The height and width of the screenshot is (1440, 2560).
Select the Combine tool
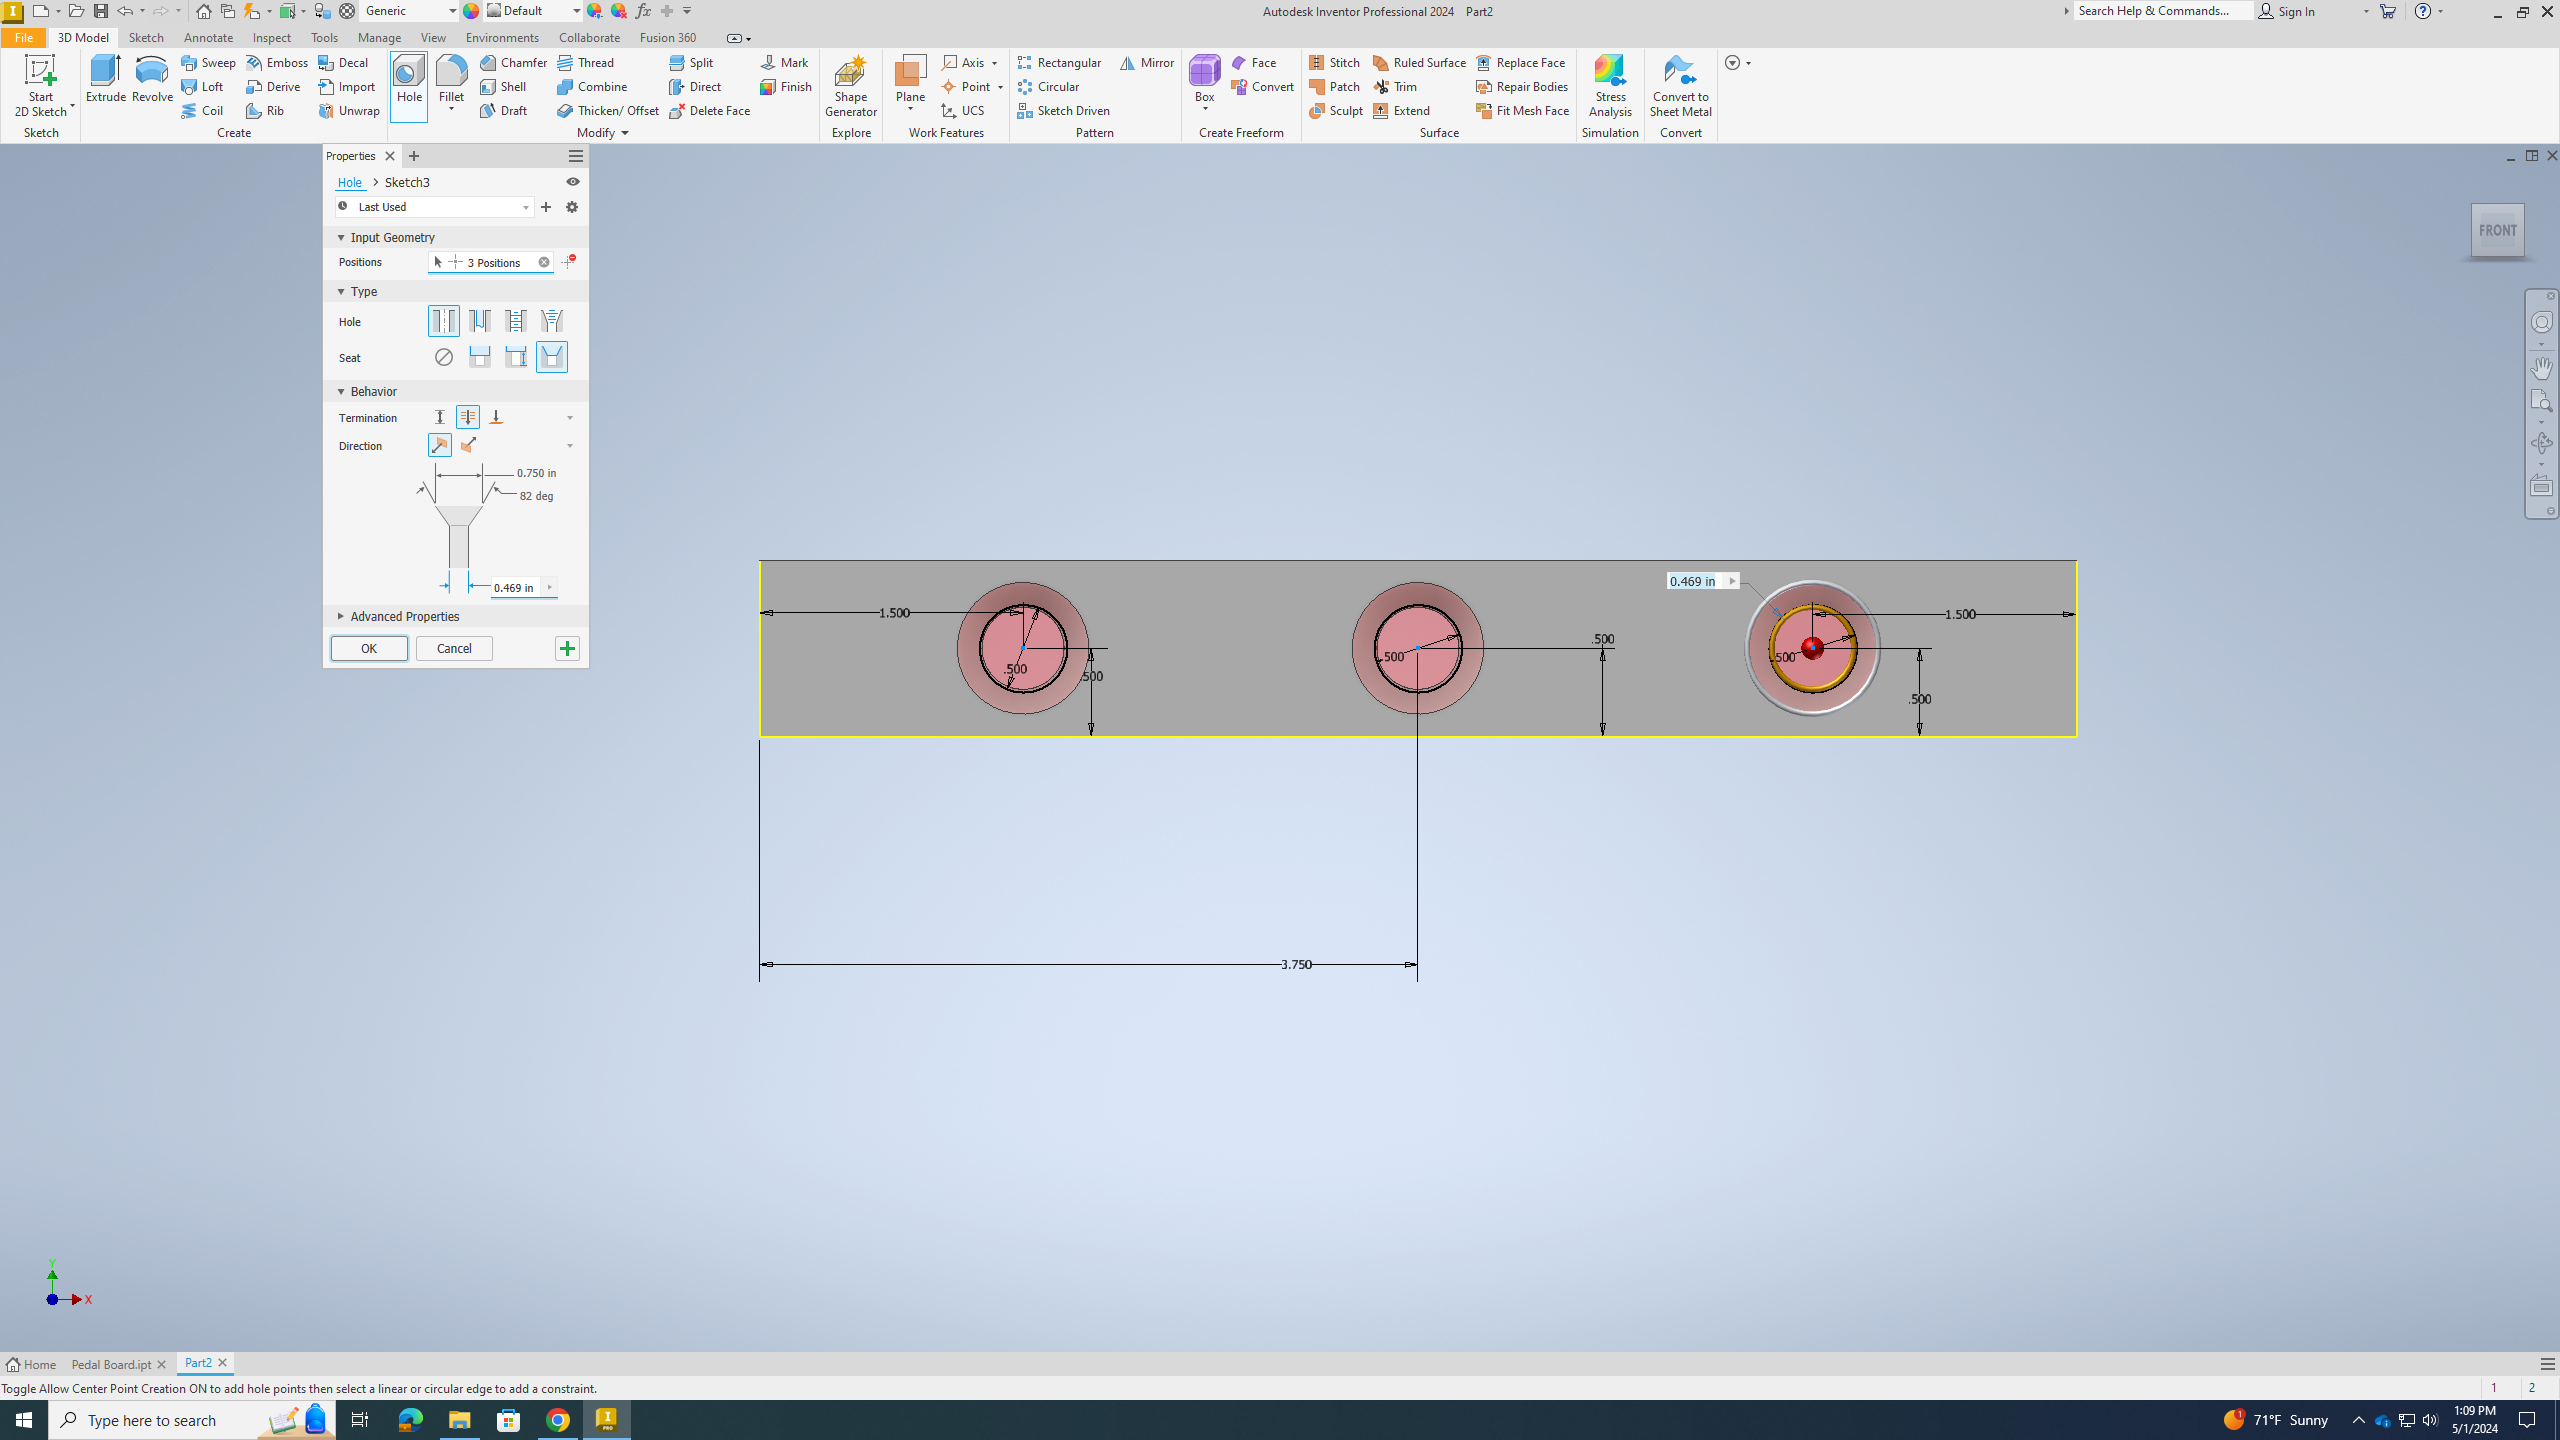click(593, 87)
